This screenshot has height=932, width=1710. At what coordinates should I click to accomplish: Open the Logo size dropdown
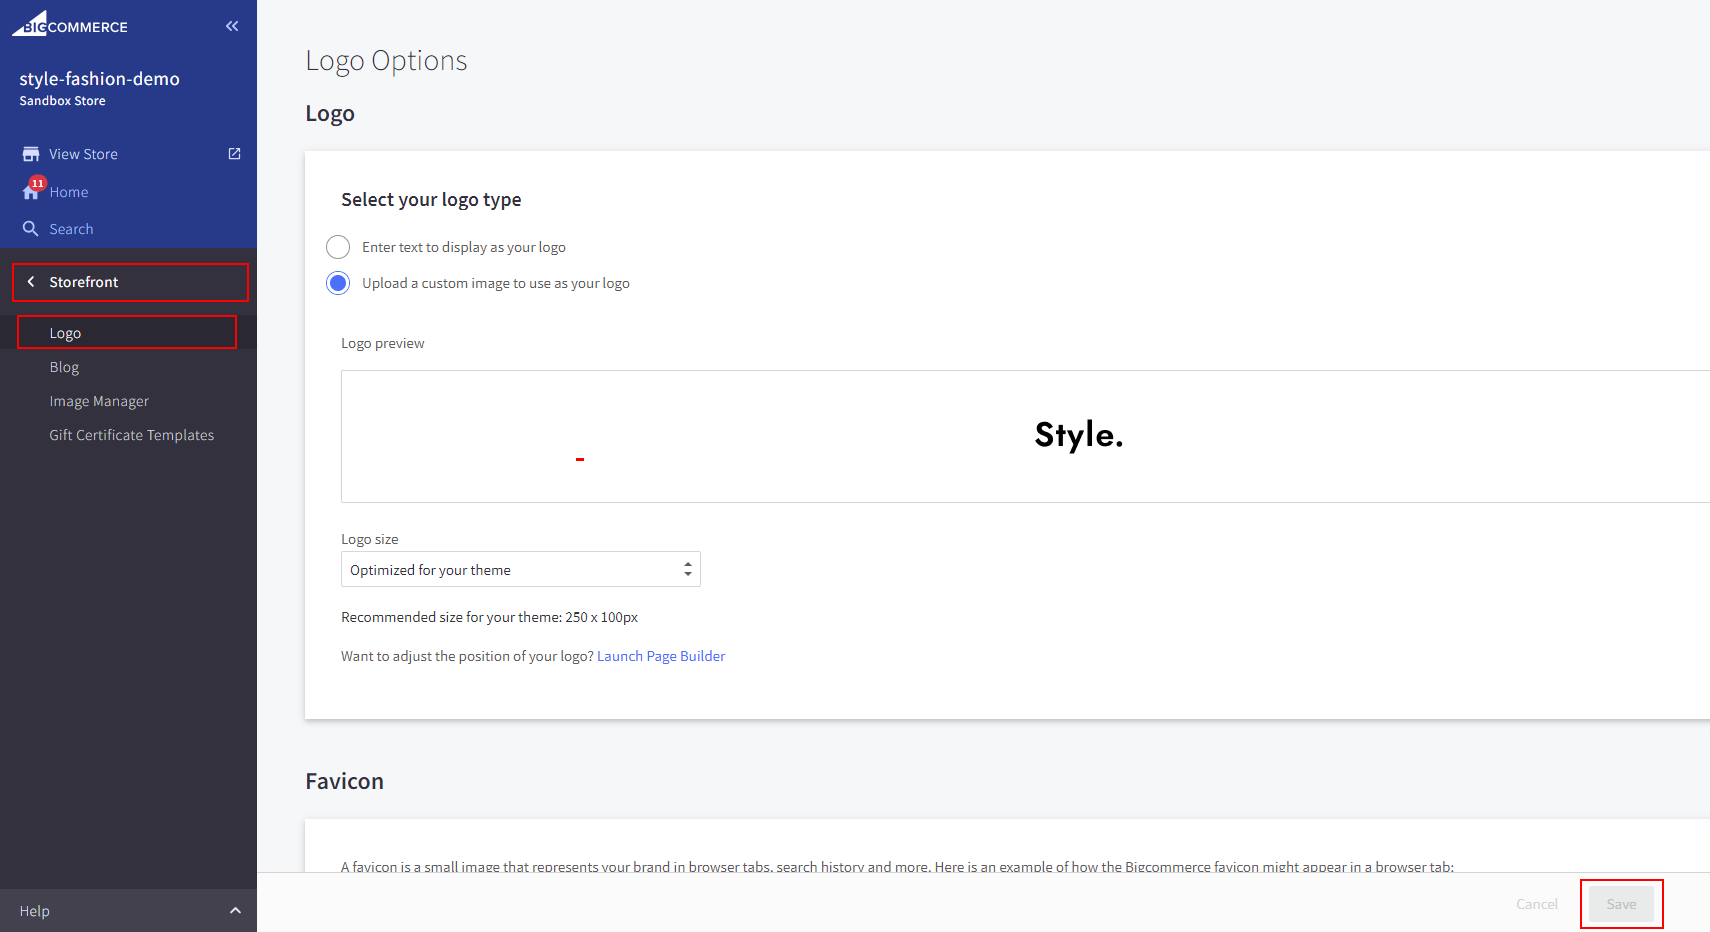tap(520, 570)
